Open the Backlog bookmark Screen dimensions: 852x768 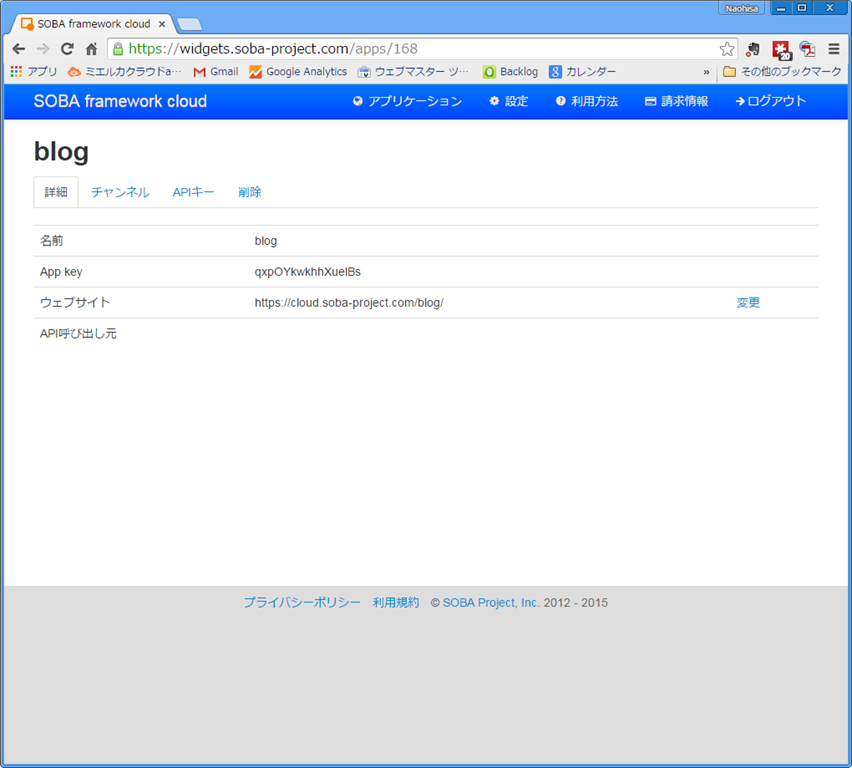pos(510,72)
